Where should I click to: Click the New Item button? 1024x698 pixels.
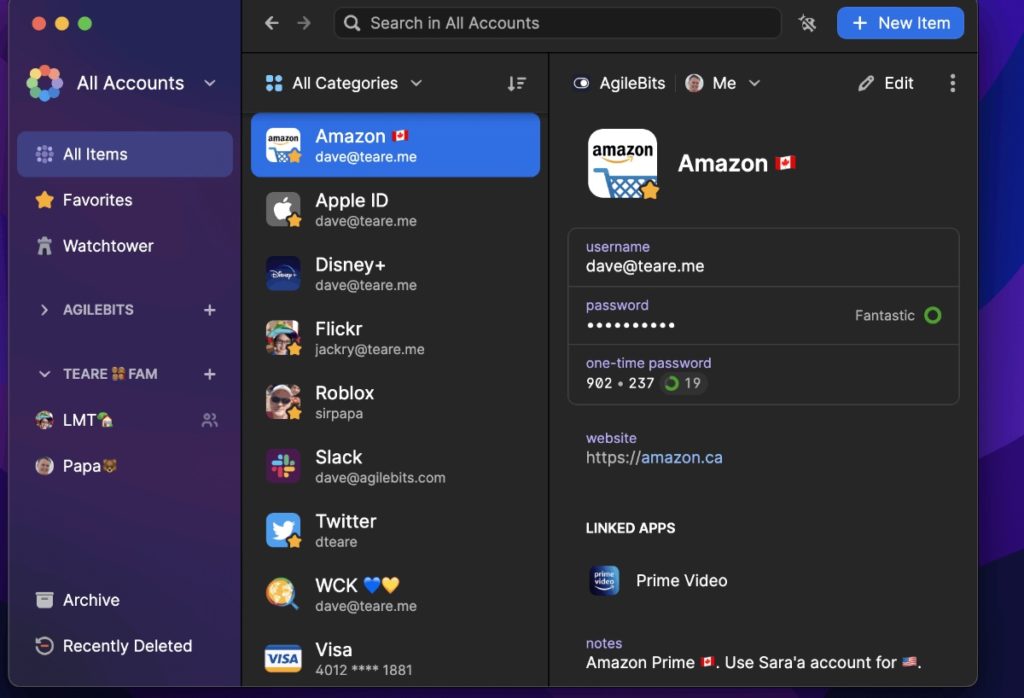900,23
